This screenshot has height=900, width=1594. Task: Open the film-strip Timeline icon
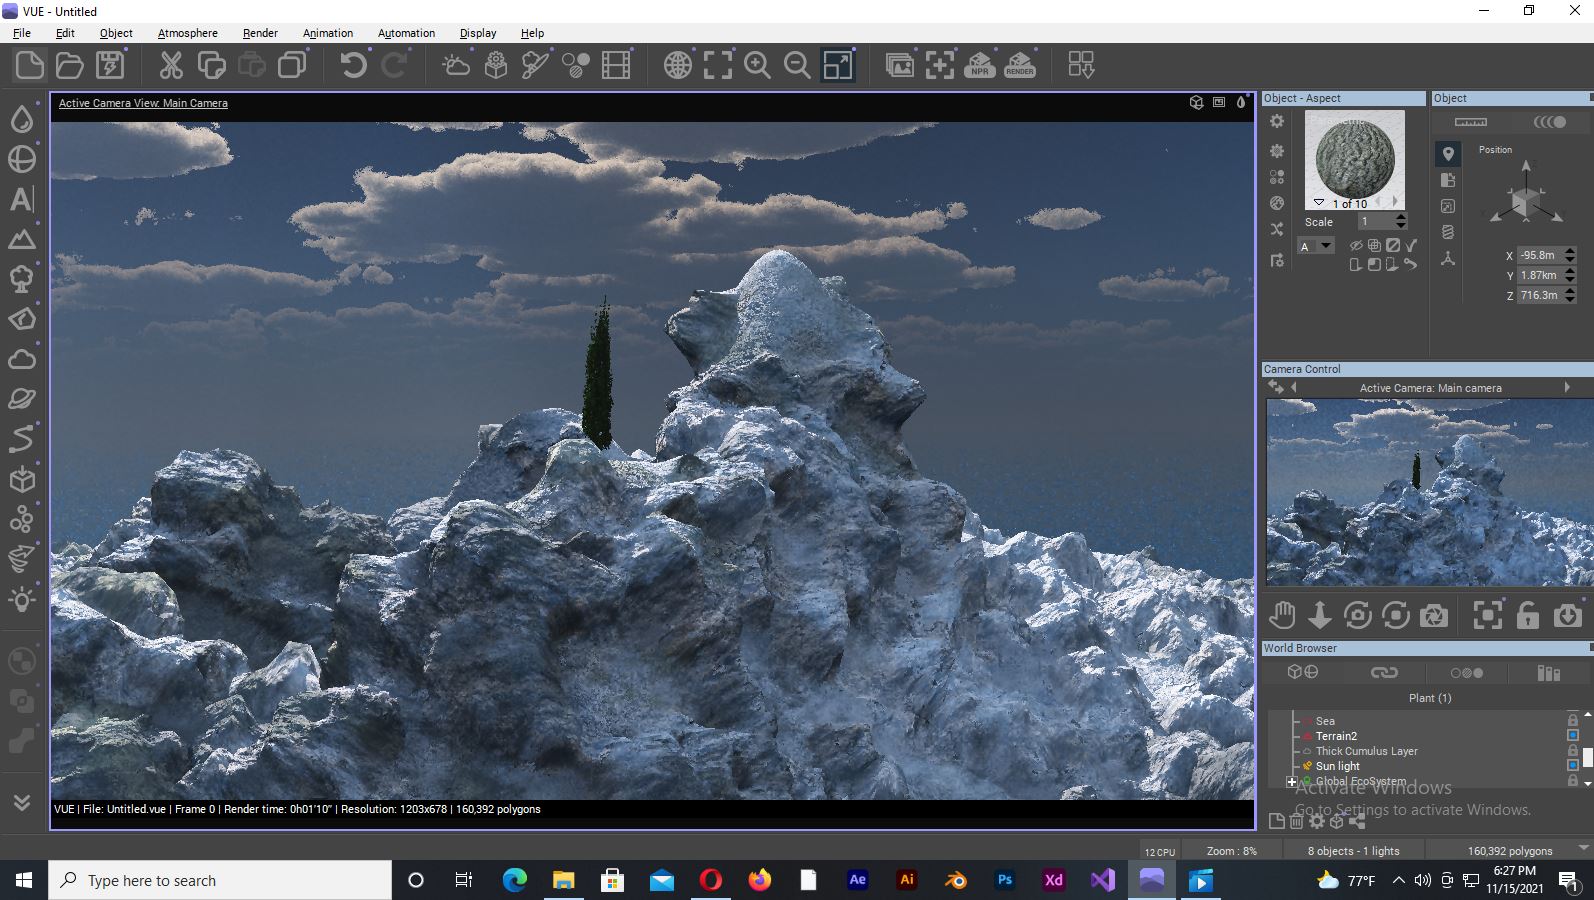tap(616, 66)
